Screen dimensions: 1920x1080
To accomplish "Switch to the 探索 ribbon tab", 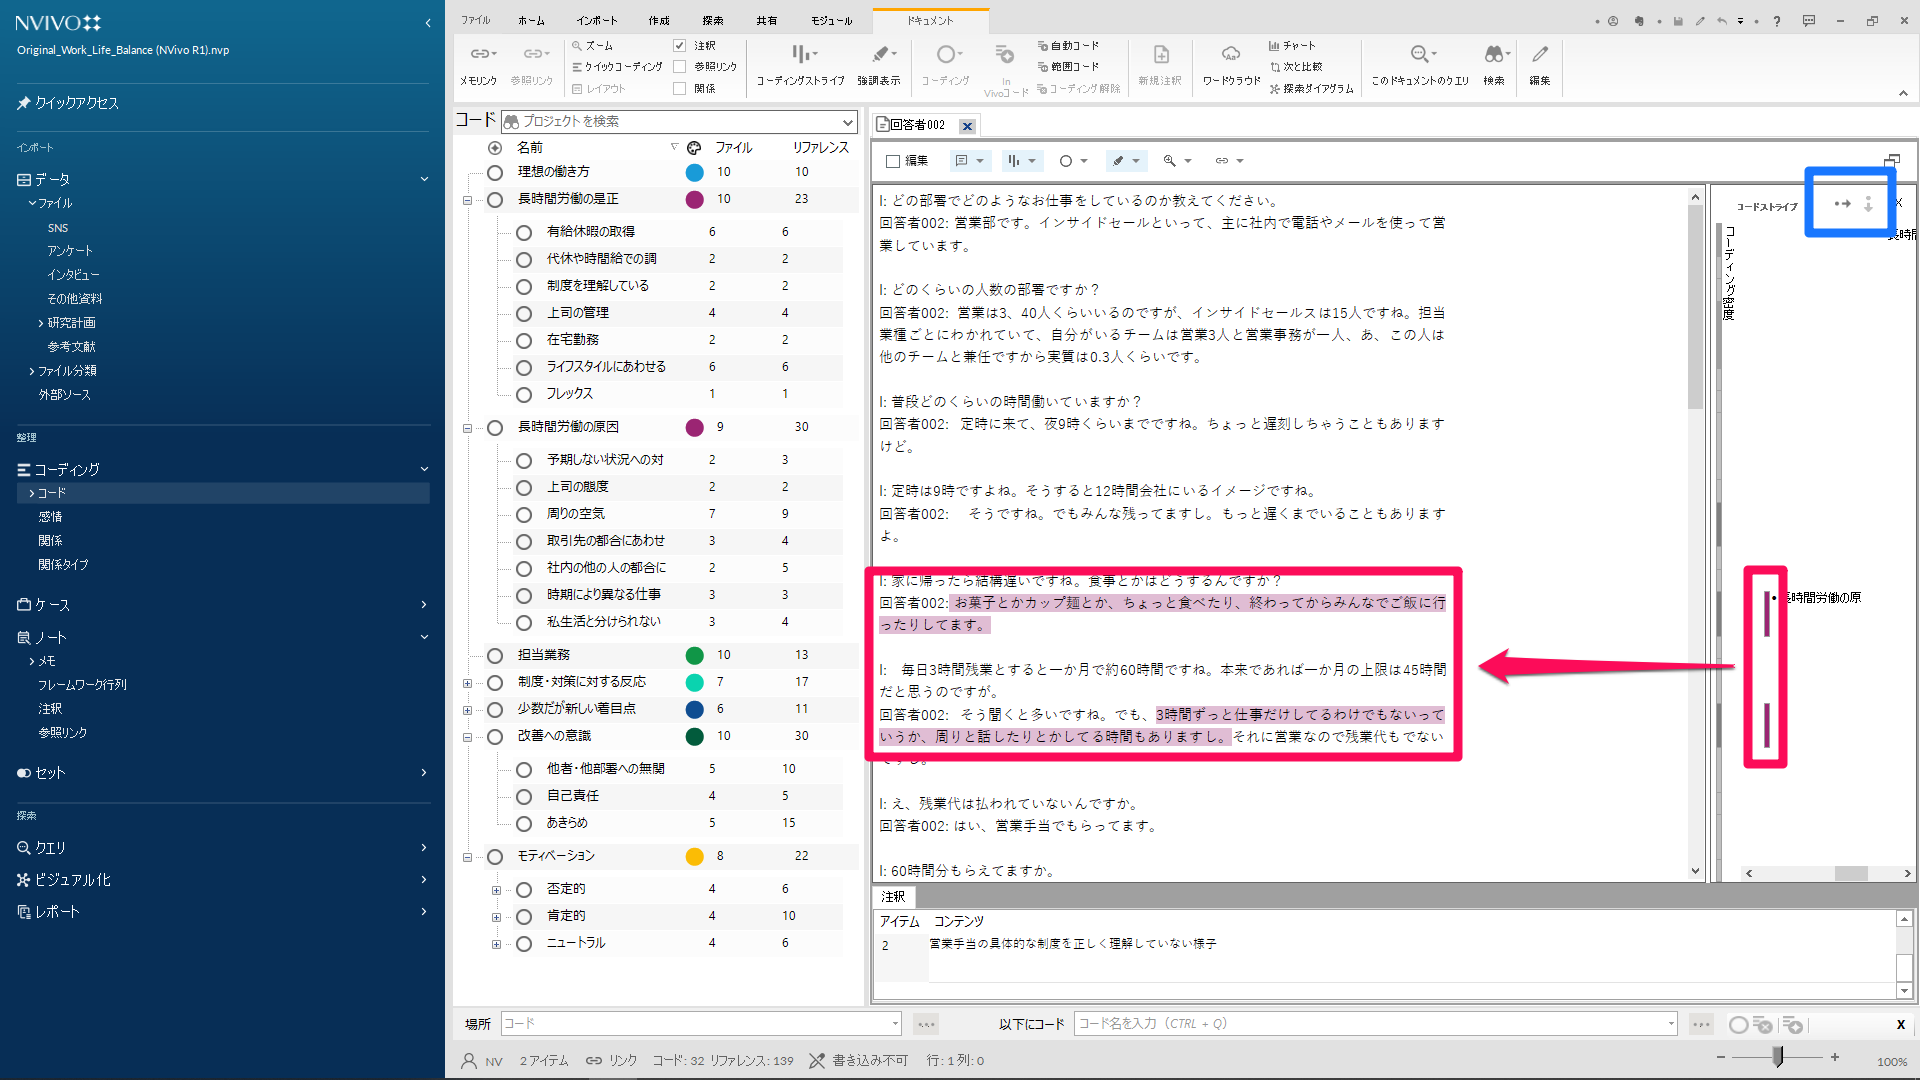I will (x=712, y=20).
